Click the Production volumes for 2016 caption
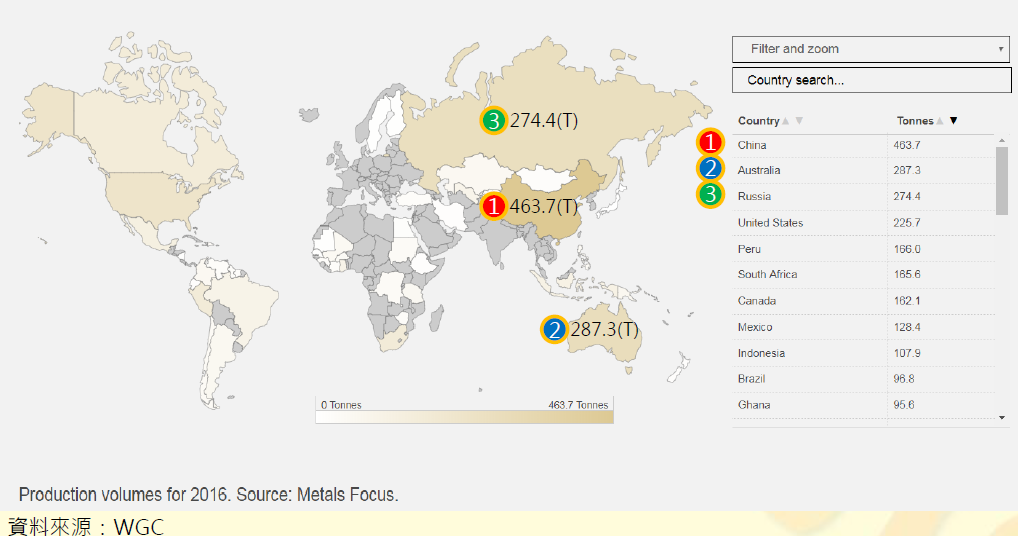 [208, 494]
